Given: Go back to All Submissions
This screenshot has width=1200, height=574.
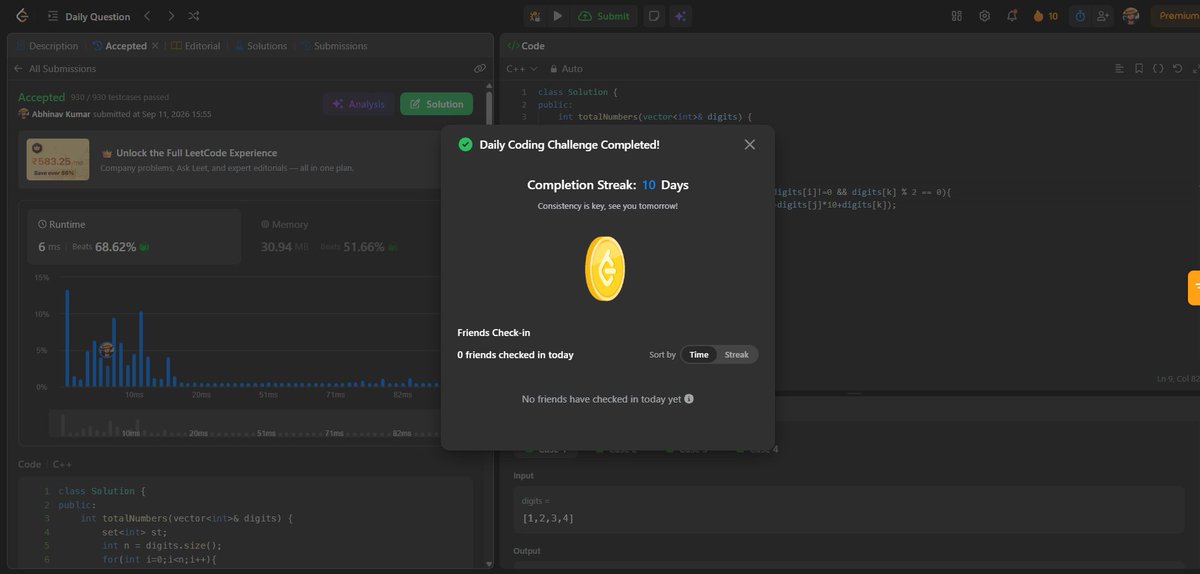Looking at the screenshot, I should click(55, 69).
